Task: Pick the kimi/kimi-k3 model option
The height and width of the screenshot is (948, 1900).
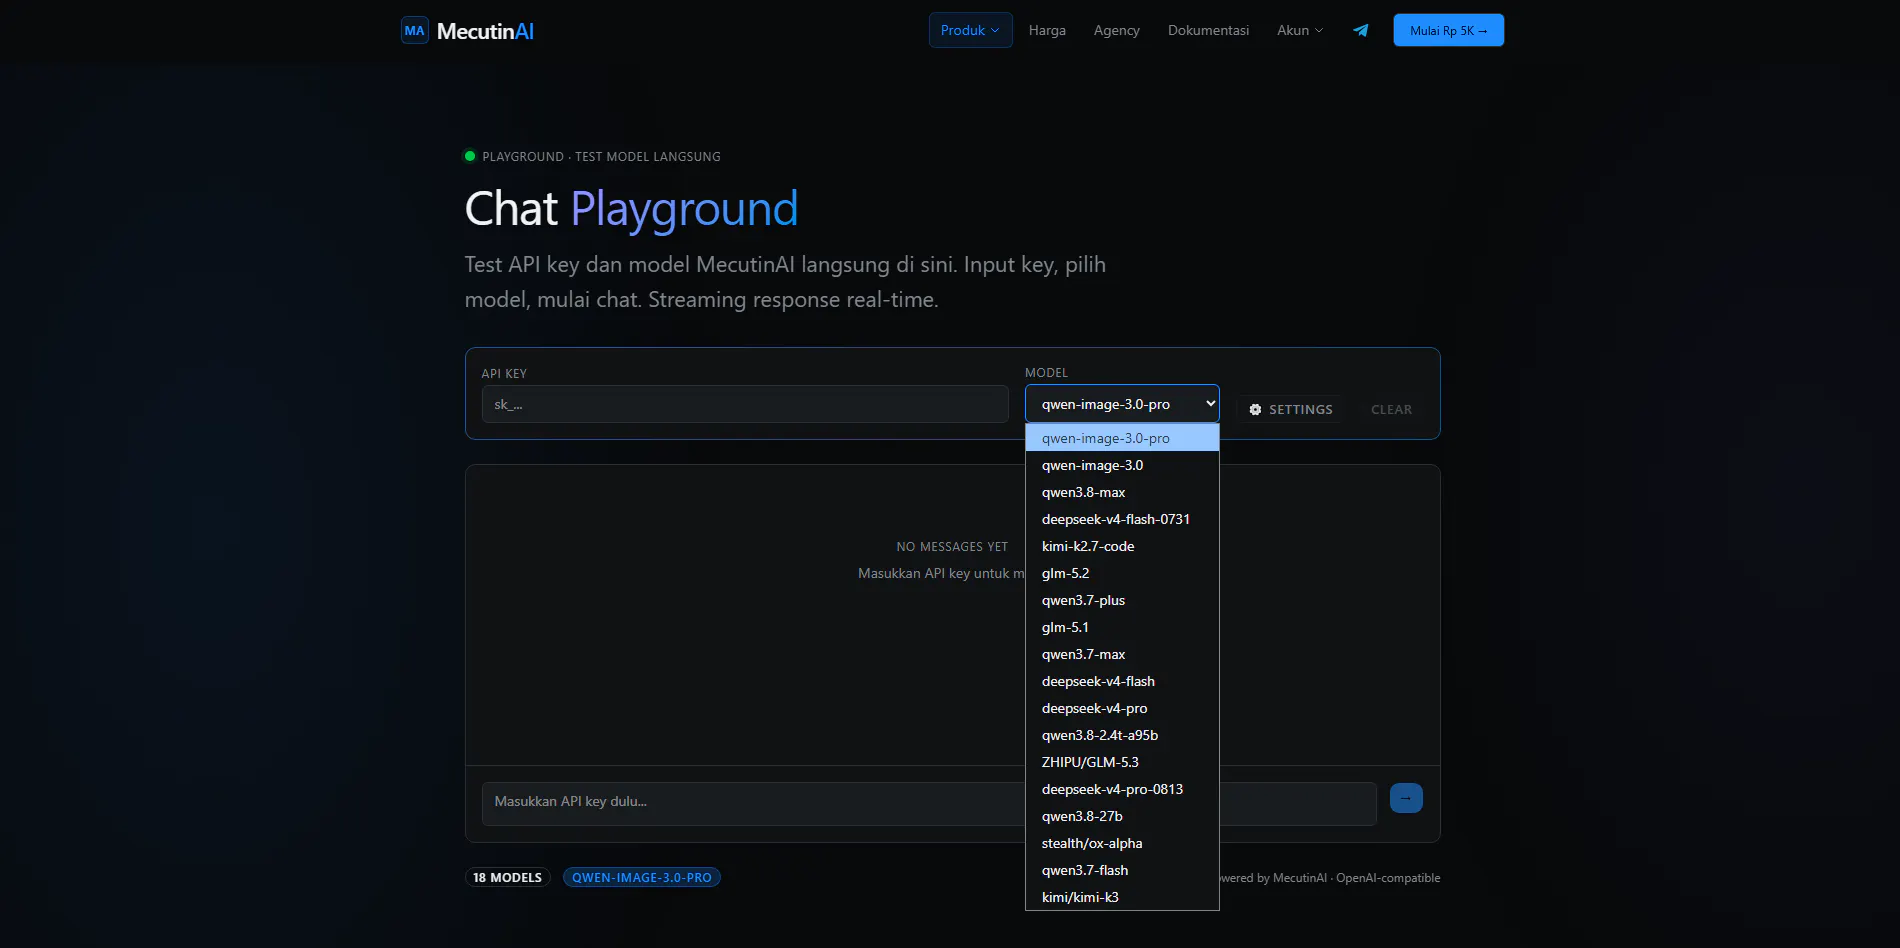Action: point(1122,897)
